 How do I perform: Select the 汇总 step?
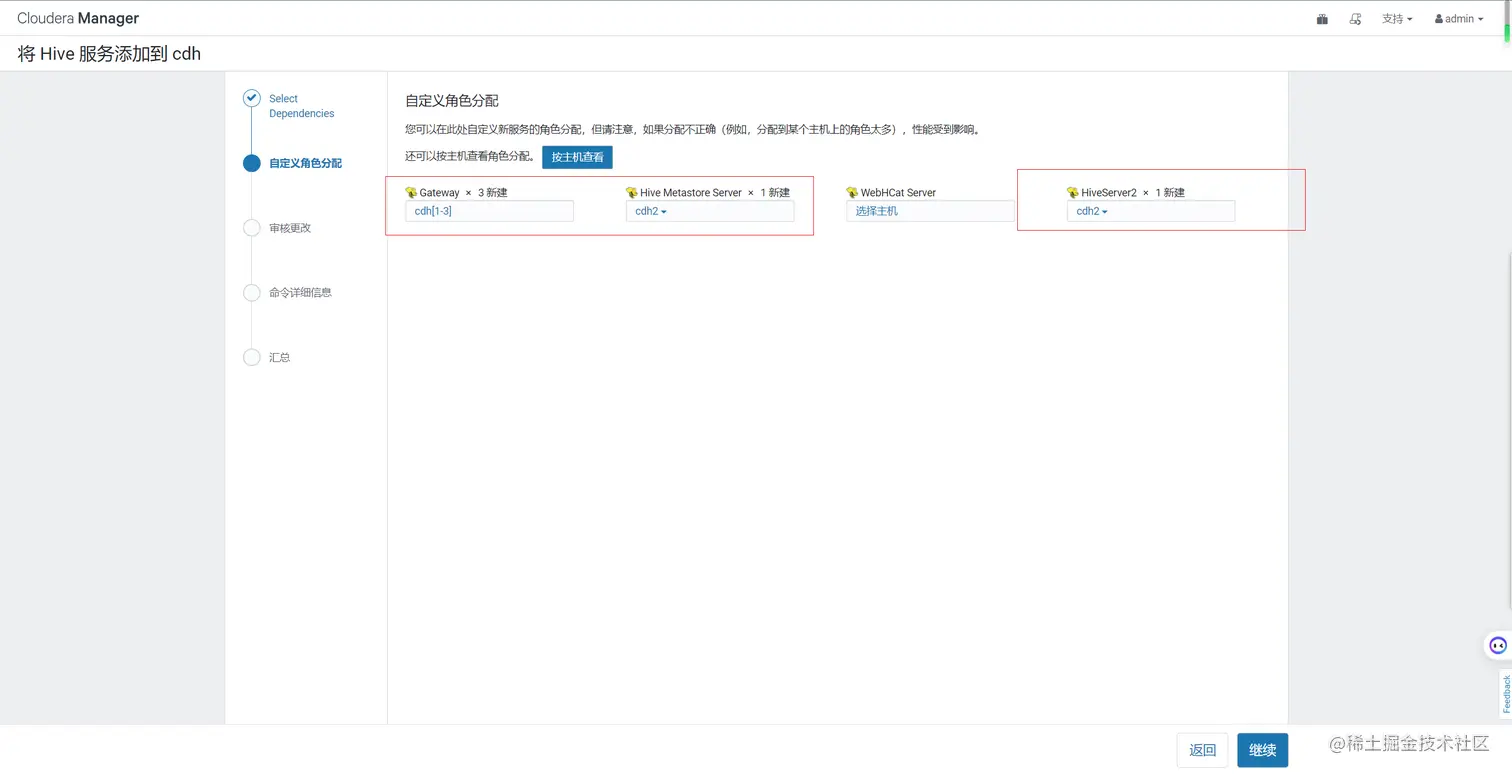(x=280, y=357)
